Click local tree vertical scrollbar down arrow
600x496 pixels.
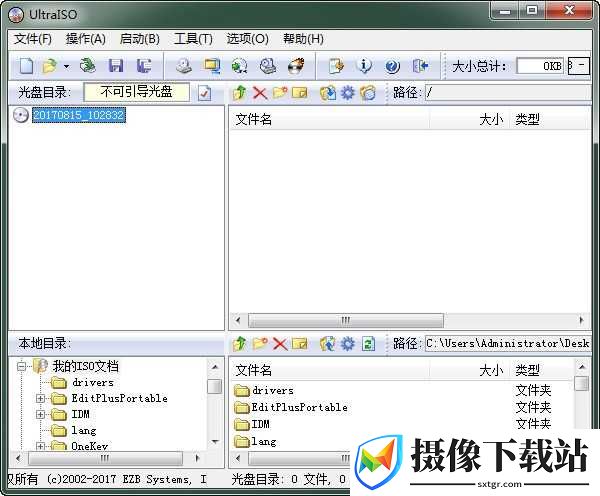pos(215,441)
